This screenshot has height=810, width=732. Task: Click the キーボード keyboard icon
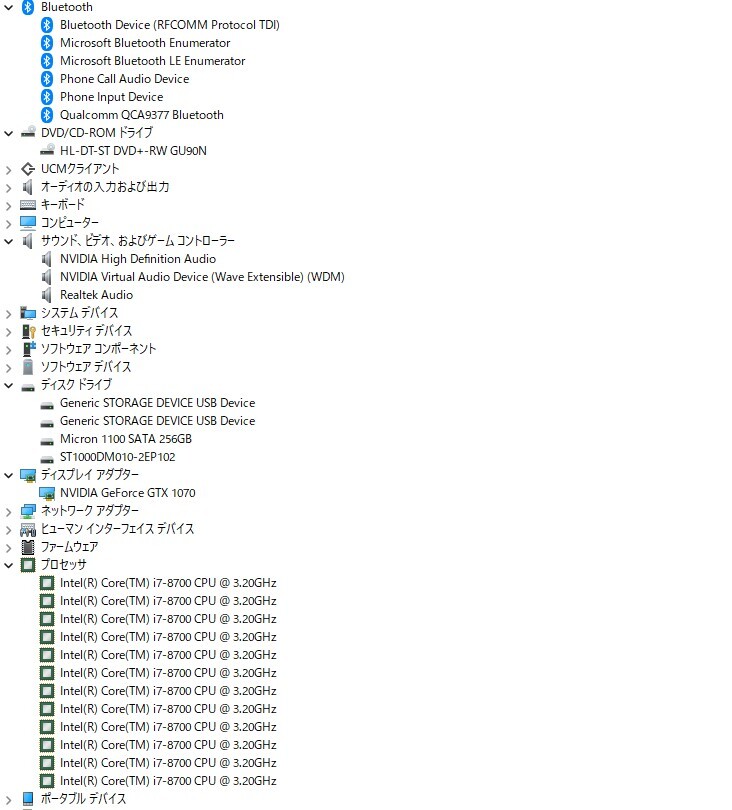(28, 205)
